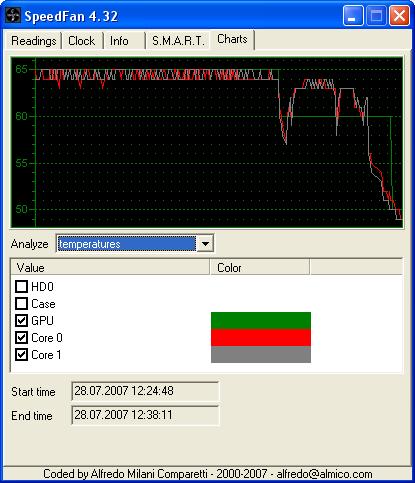The width and height of the screenshot is (415, 483).
Task: Click the HD0 label text
Action: pyautogui.click(x=42, y=287)
